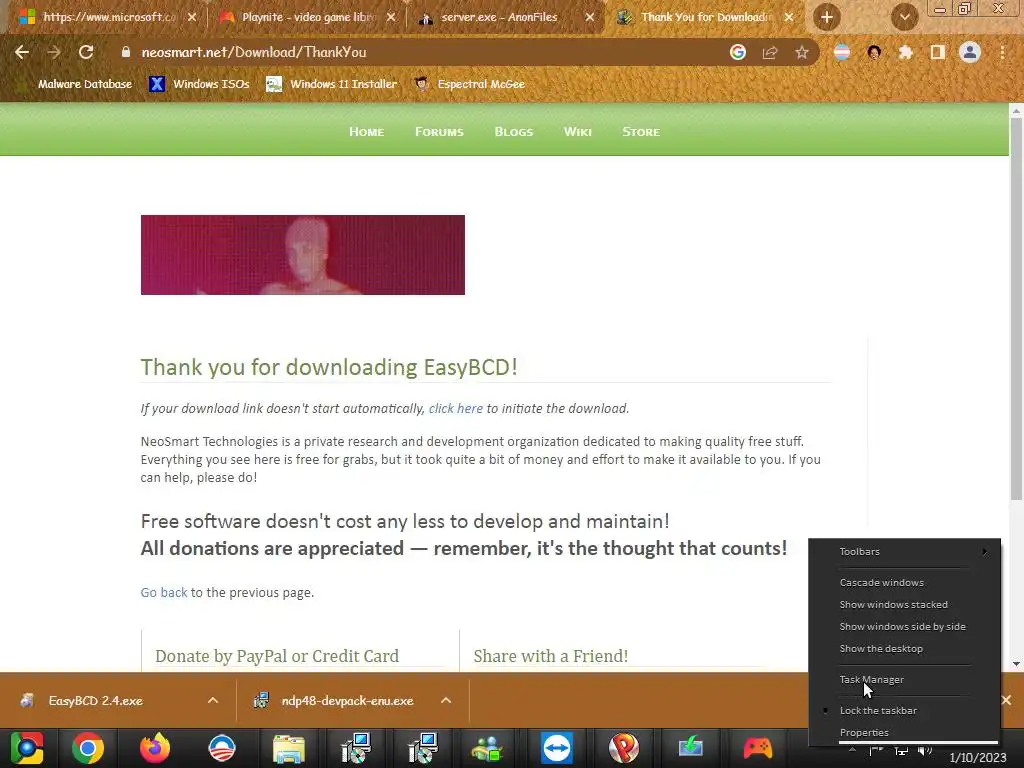Viewport: 1024px width, 768px height.
Task: Open the Google icon in address bar
Action: (738, 52)
